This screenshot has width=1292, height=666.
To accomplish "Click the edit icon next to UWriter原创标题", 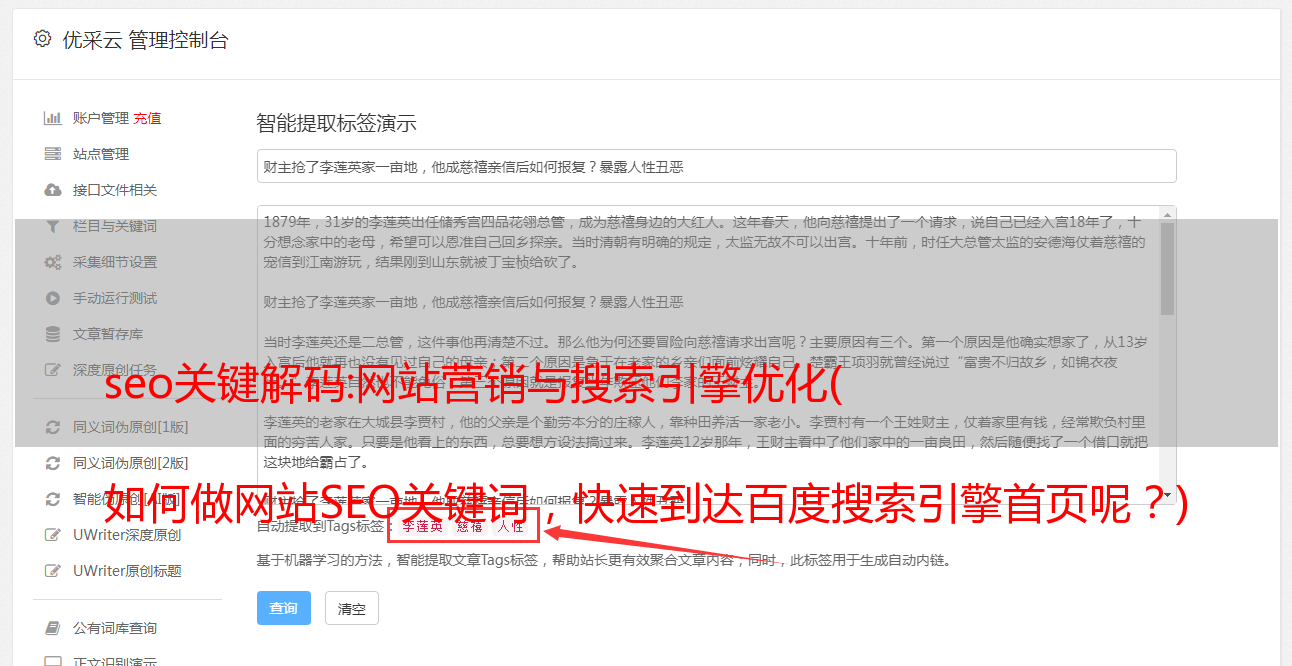I will tap(53, 571).
